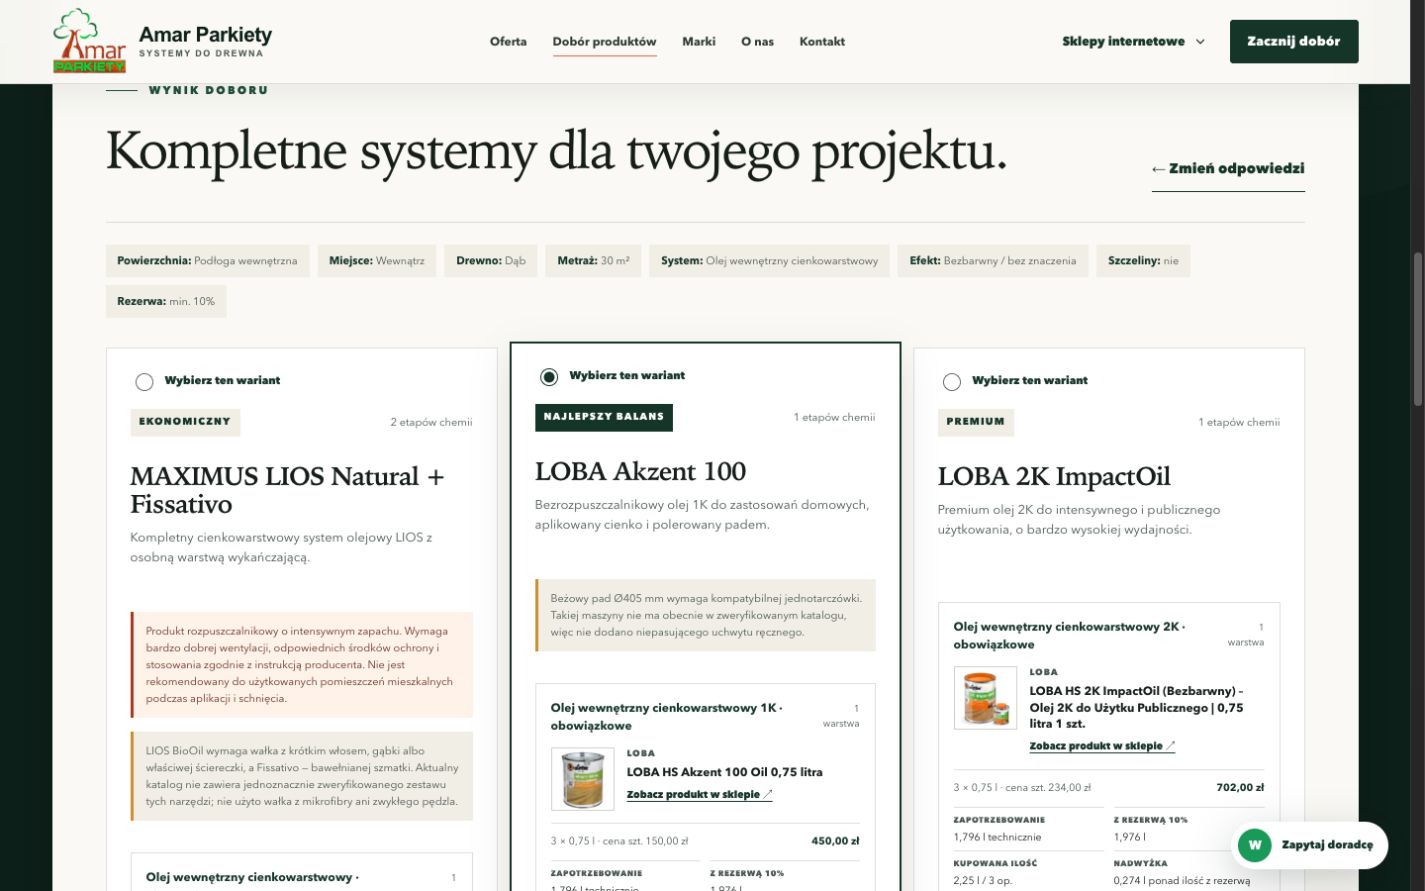Click the Rezerwa: min. 10% tag
The width and height of the screenshot is (1425, 891).
pos(166,301)
